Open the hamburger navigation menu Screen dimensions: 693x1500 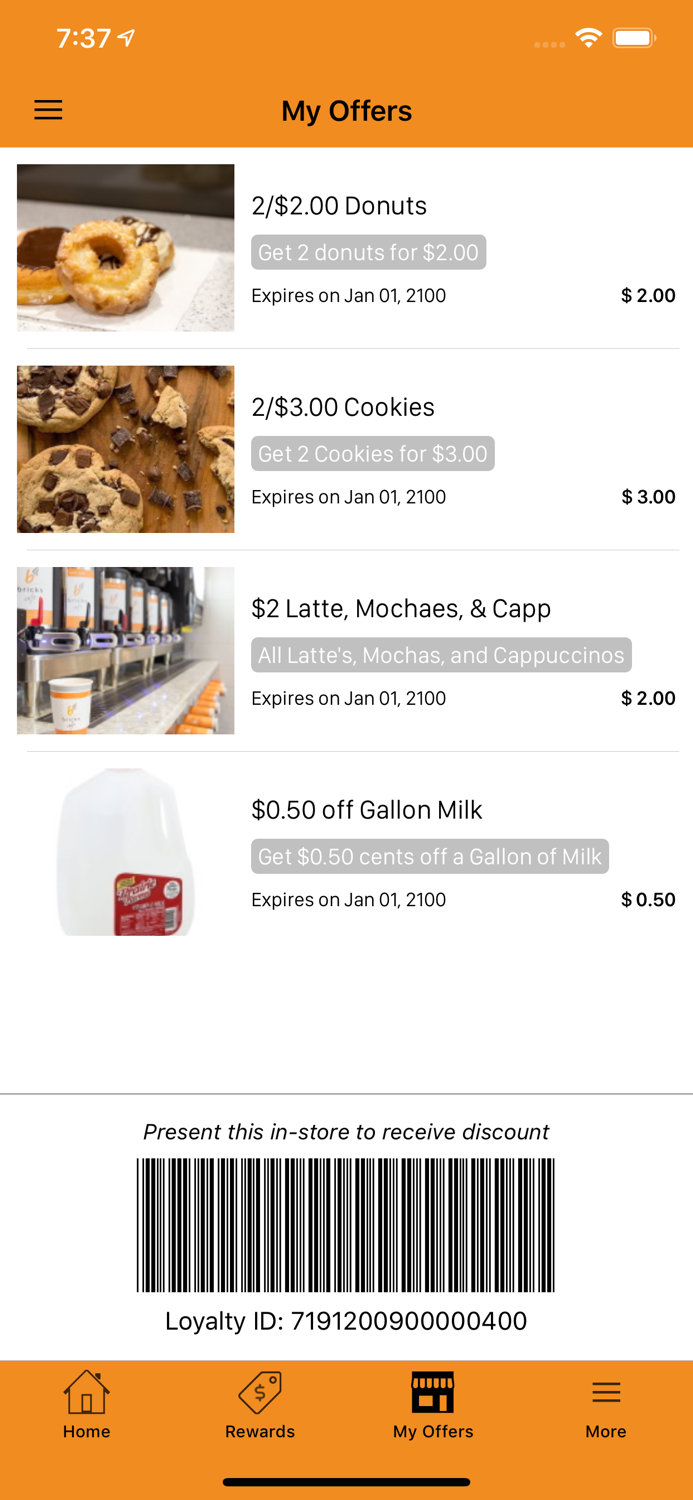(x=48, y=110)
